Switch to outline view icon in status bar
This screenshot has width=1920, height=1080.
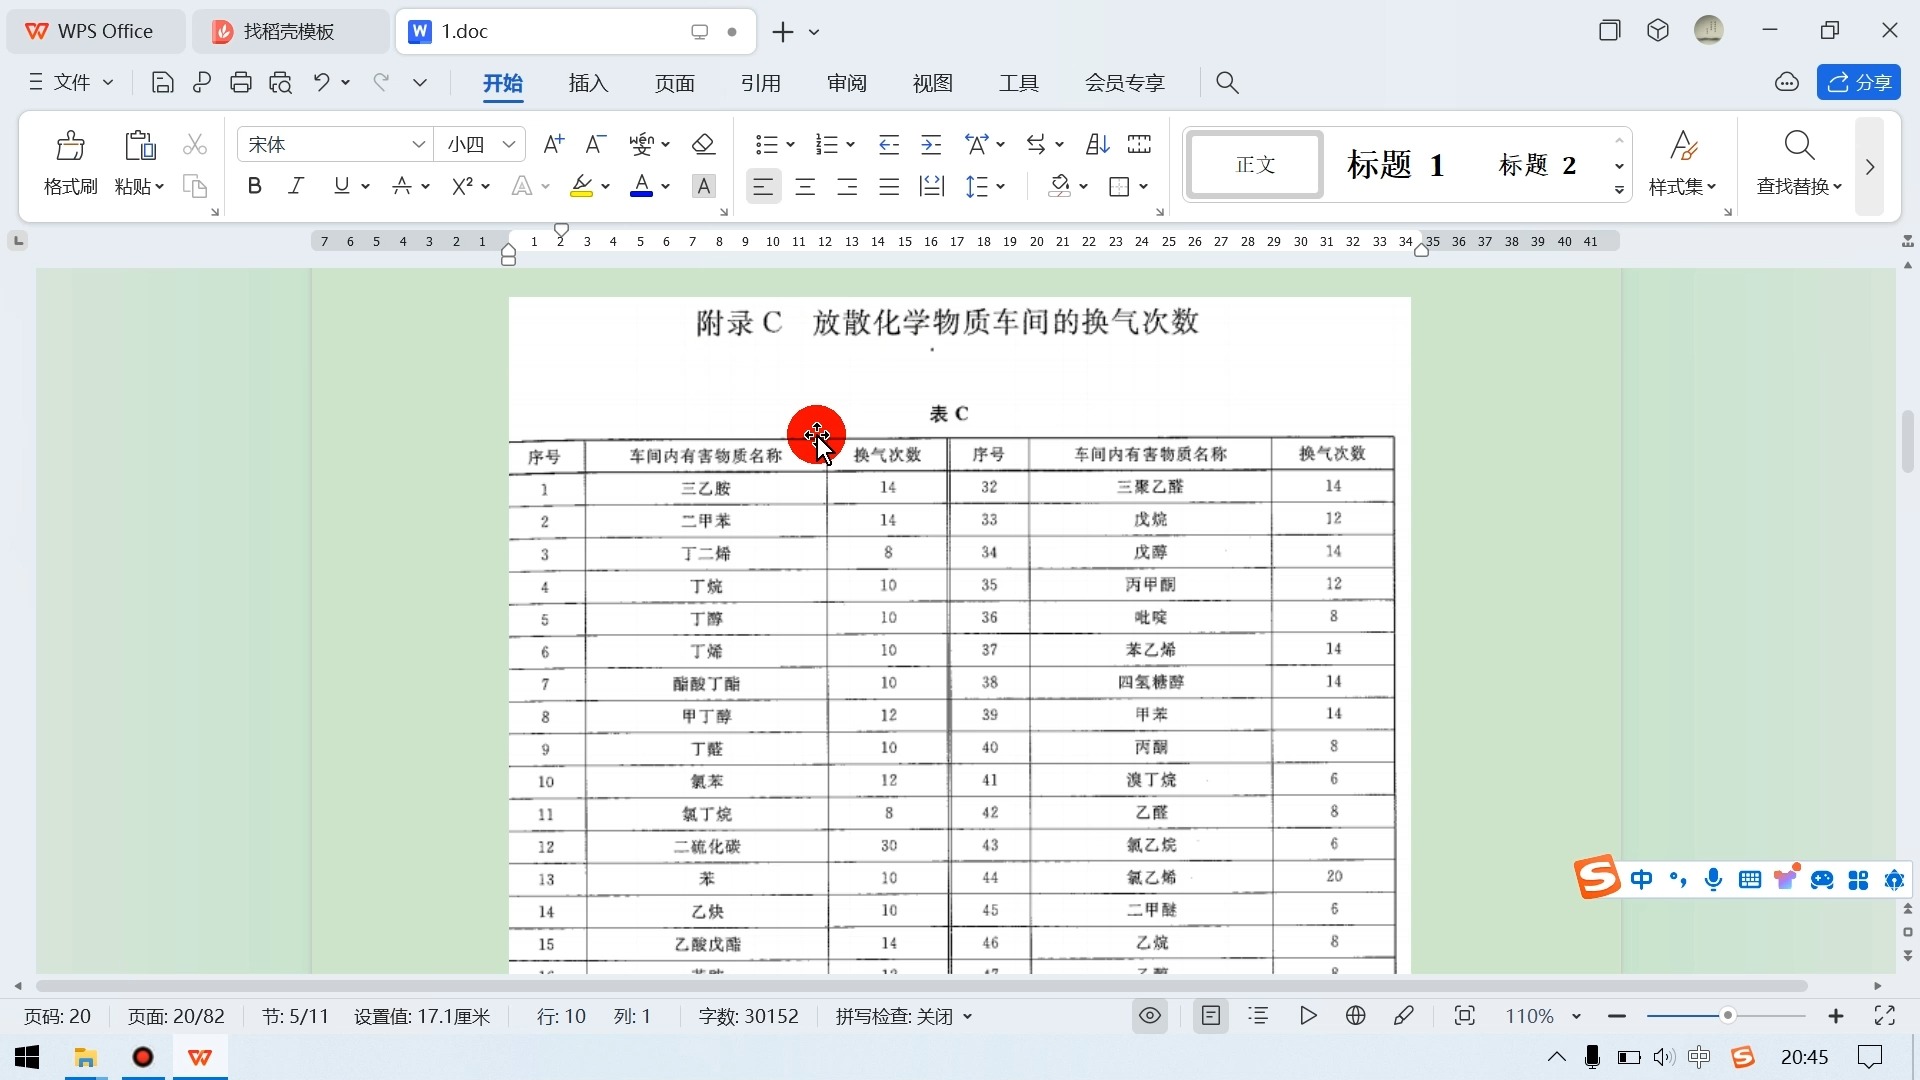(1259, 1016)
